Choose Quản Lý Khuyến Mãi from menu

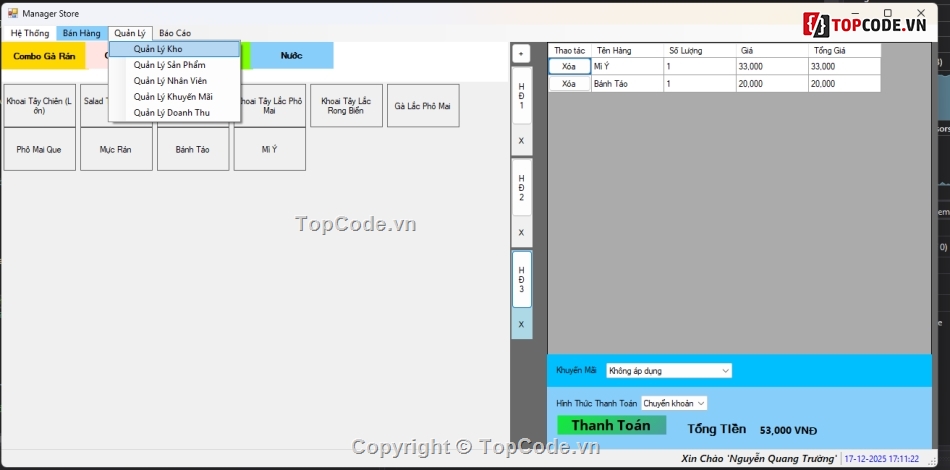(174, 97)
